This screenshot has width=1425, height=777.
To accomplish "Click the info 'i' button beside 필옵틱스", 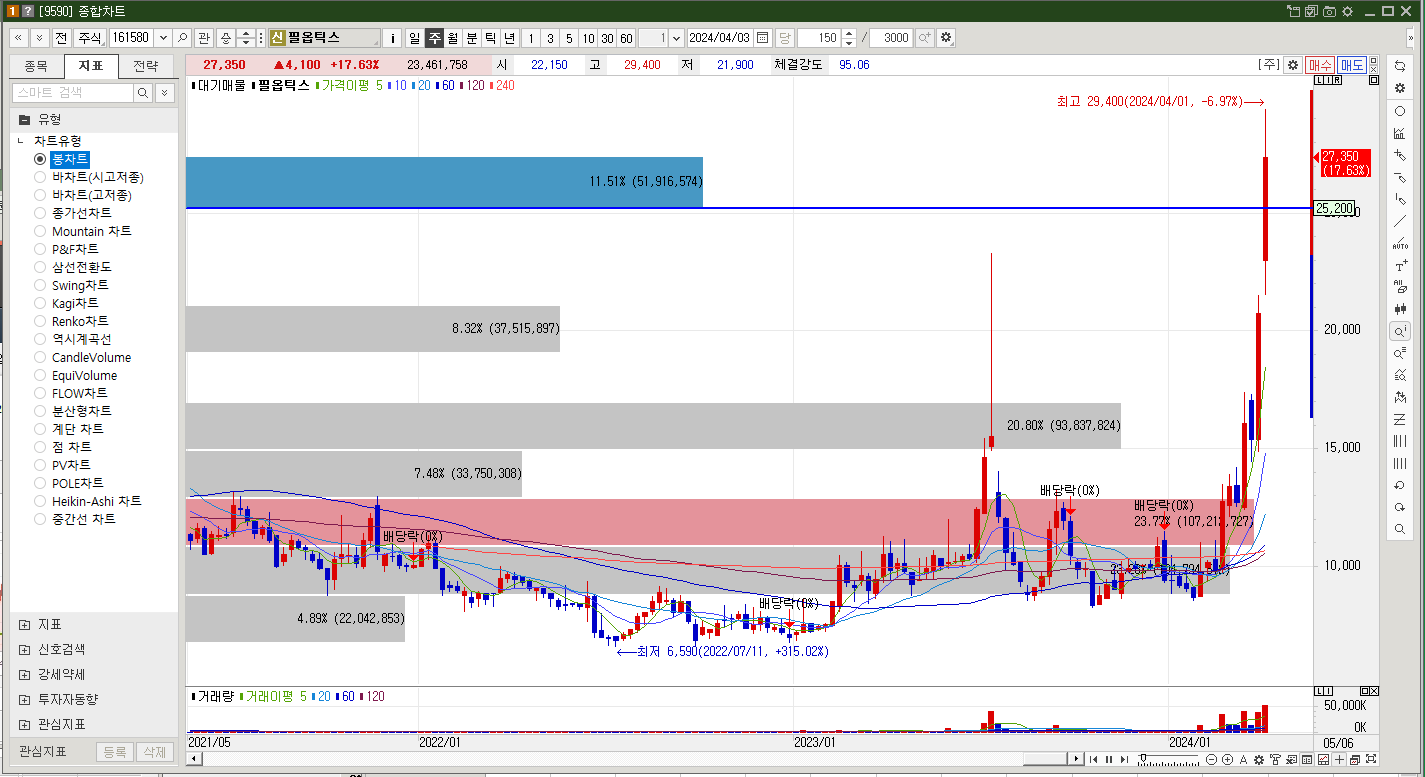I will [393, 38].
